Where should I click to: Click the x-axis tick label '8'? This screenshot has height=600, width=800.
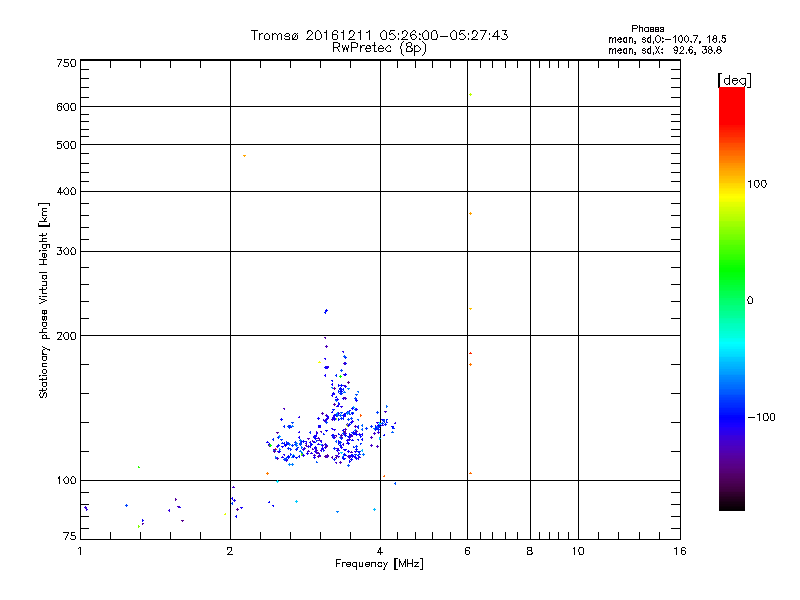point(530,551)
